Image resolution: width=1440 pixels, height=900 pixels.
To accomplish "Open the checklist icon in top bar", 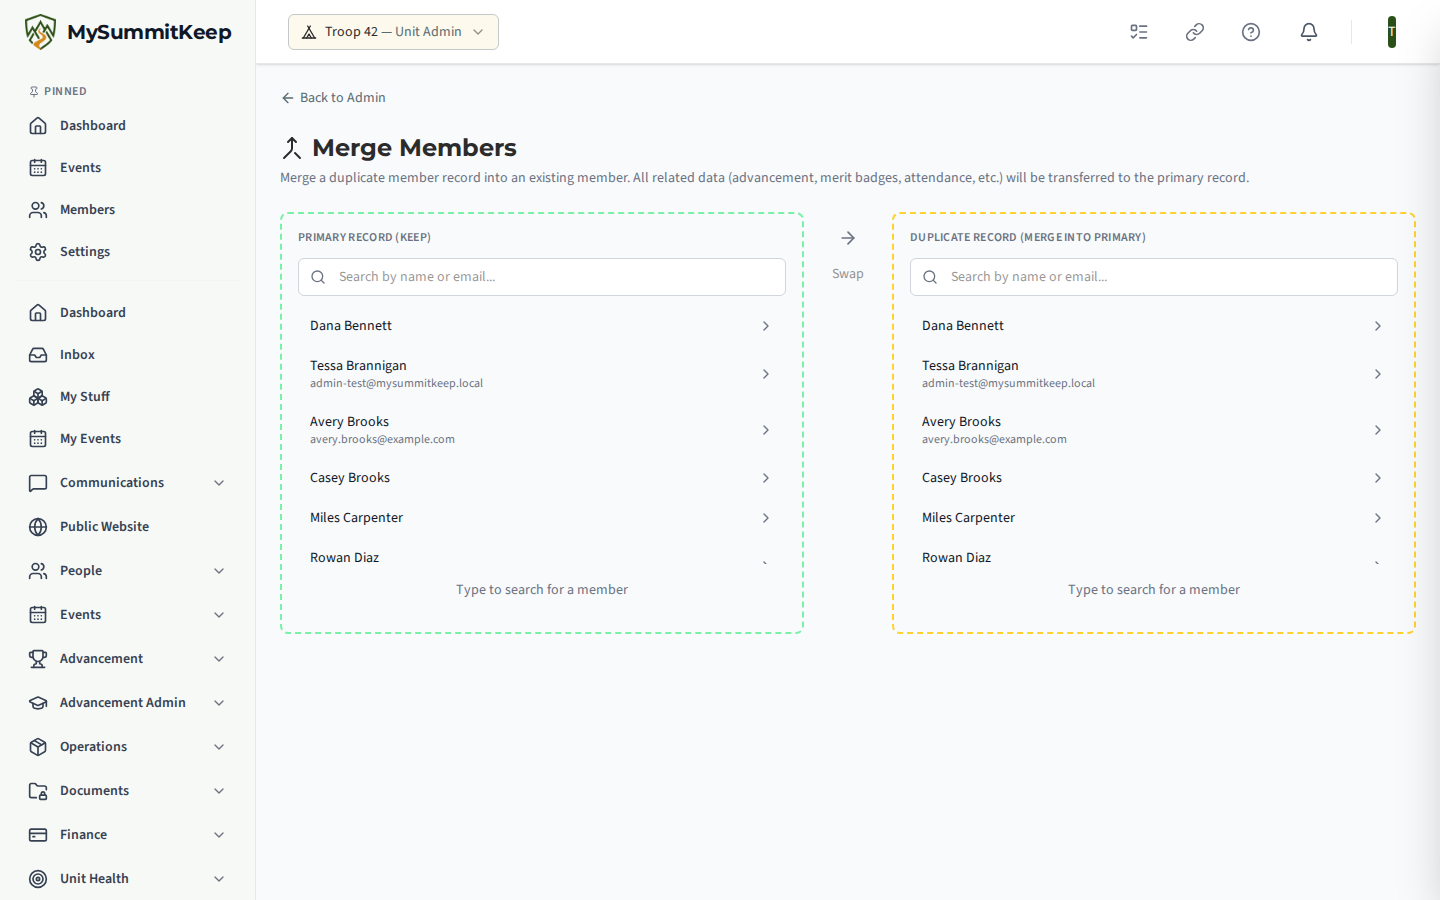I will click(x=1139, y=32).
